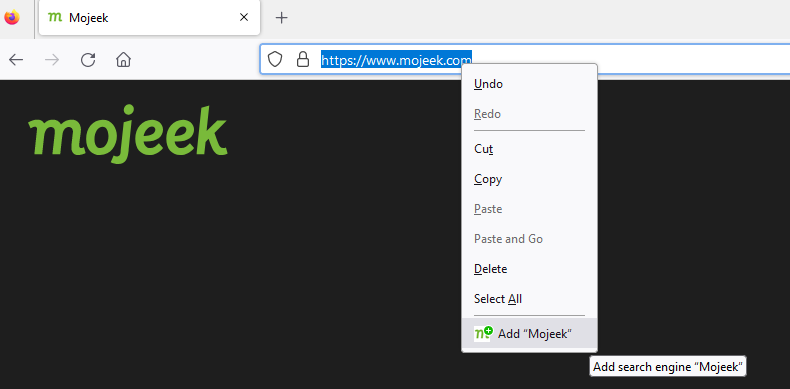
Task: Choose Delete from context menu
Action: (x=529, y=269)
